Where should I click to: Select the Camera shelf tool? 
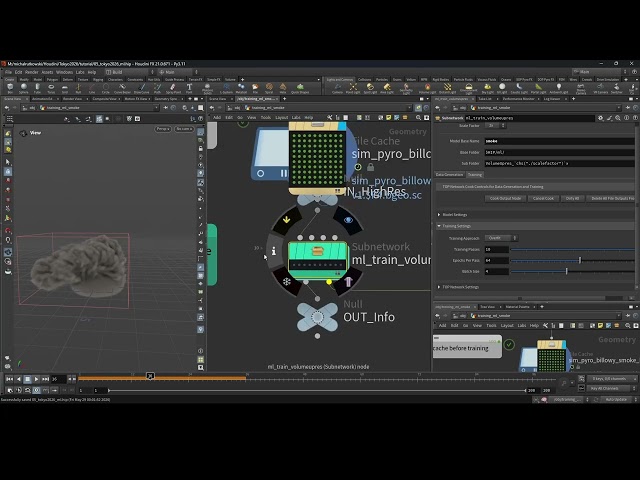[x=338, y=88]
